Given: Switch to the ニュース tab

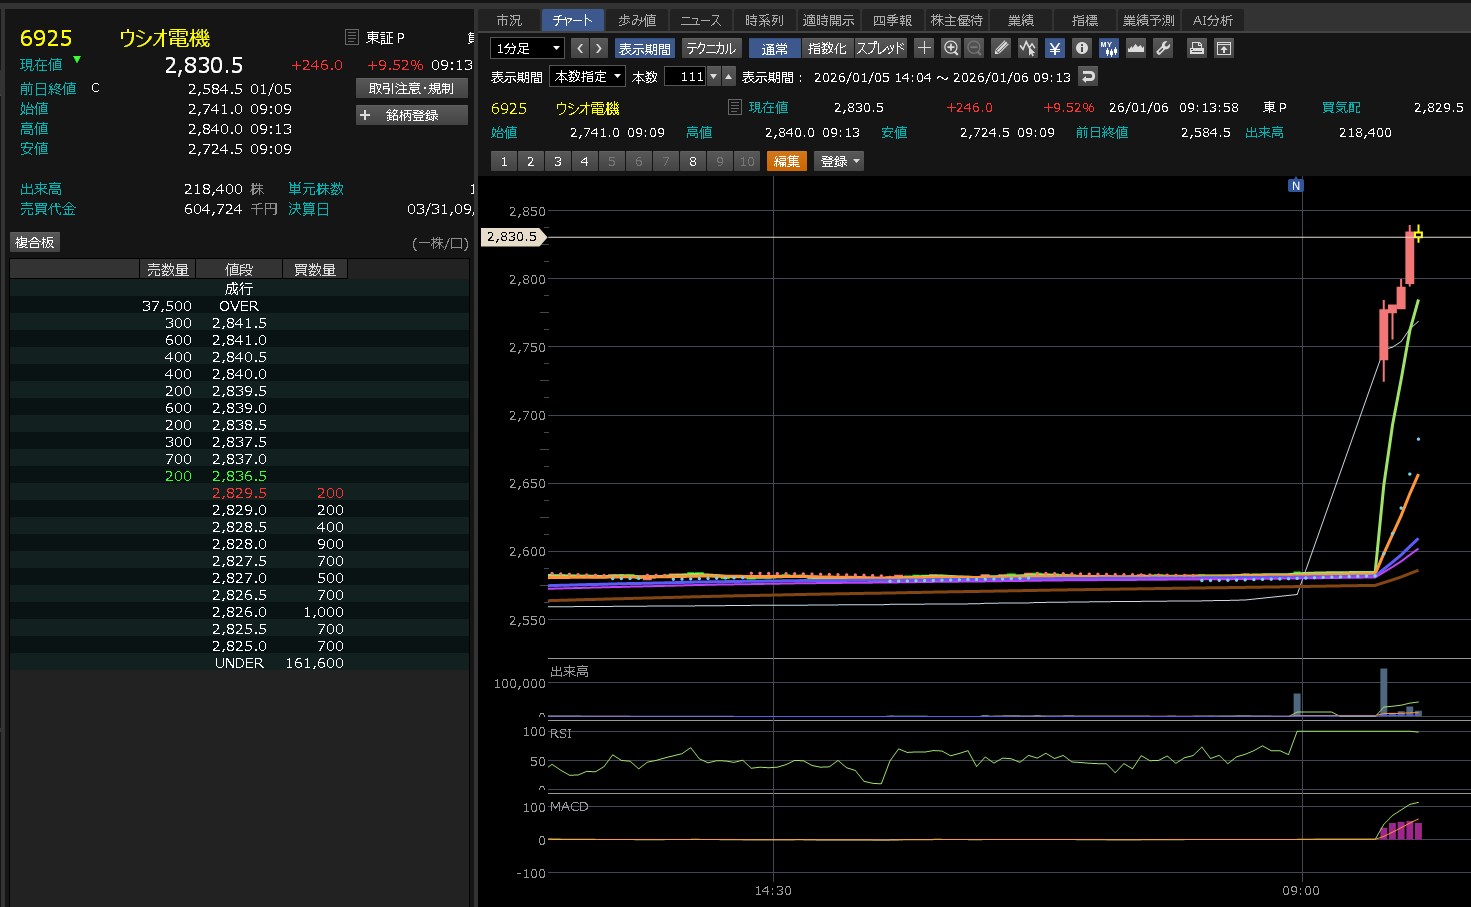Looking at the screenshot, I should [x=700, y=20].
